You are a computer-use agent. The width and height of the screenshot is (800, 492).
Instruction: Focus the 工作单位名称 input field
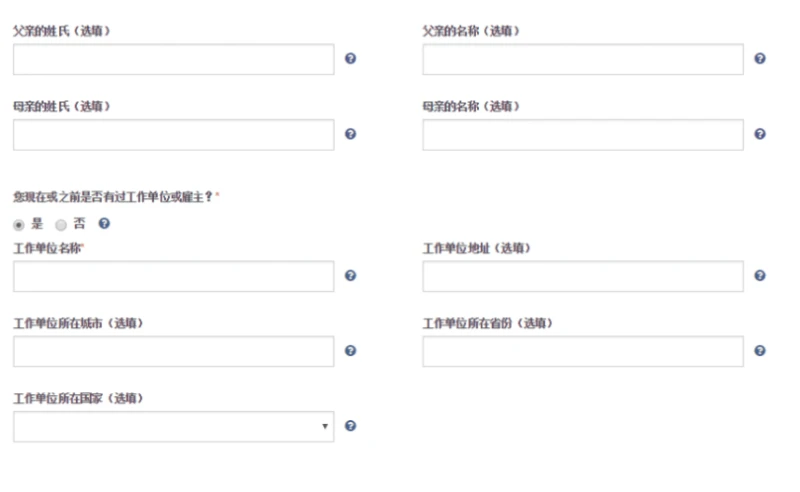[x=174, y=276]
